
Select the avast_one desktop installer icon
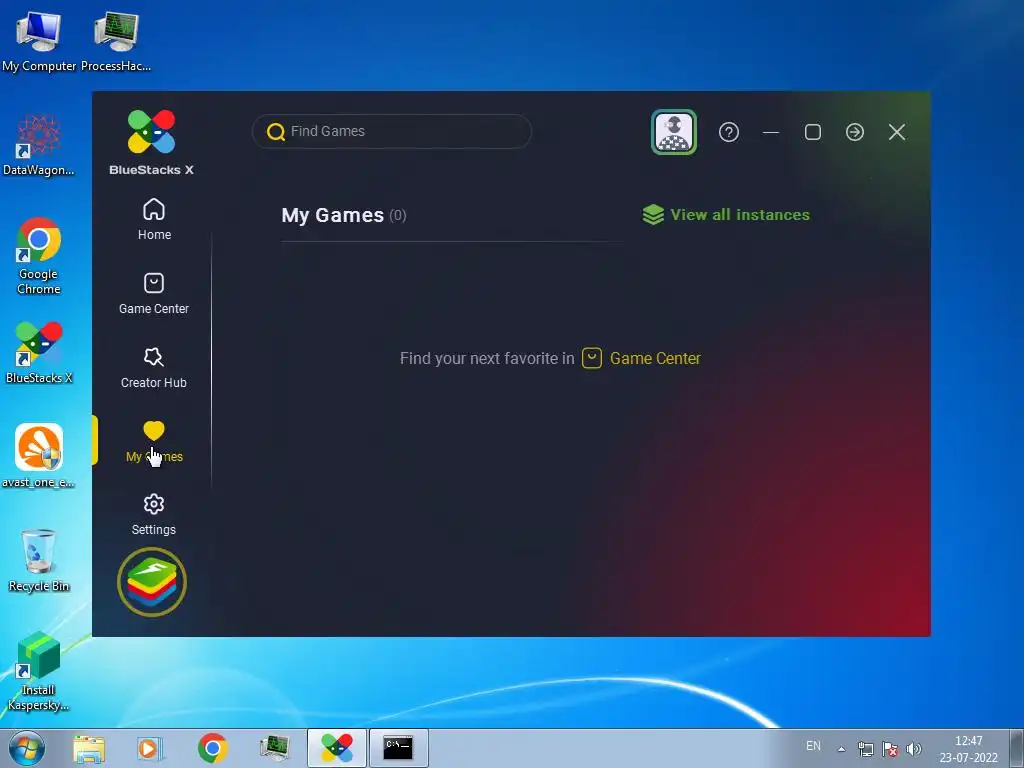(39, 456)
